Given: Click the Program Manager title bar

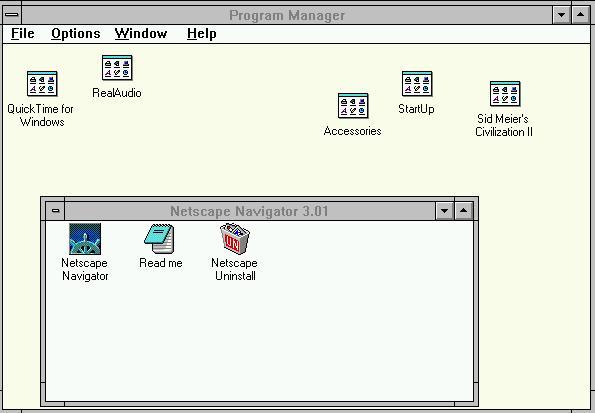Looking at the screenshot, I should pyautogui.click(x=287, y=15).
